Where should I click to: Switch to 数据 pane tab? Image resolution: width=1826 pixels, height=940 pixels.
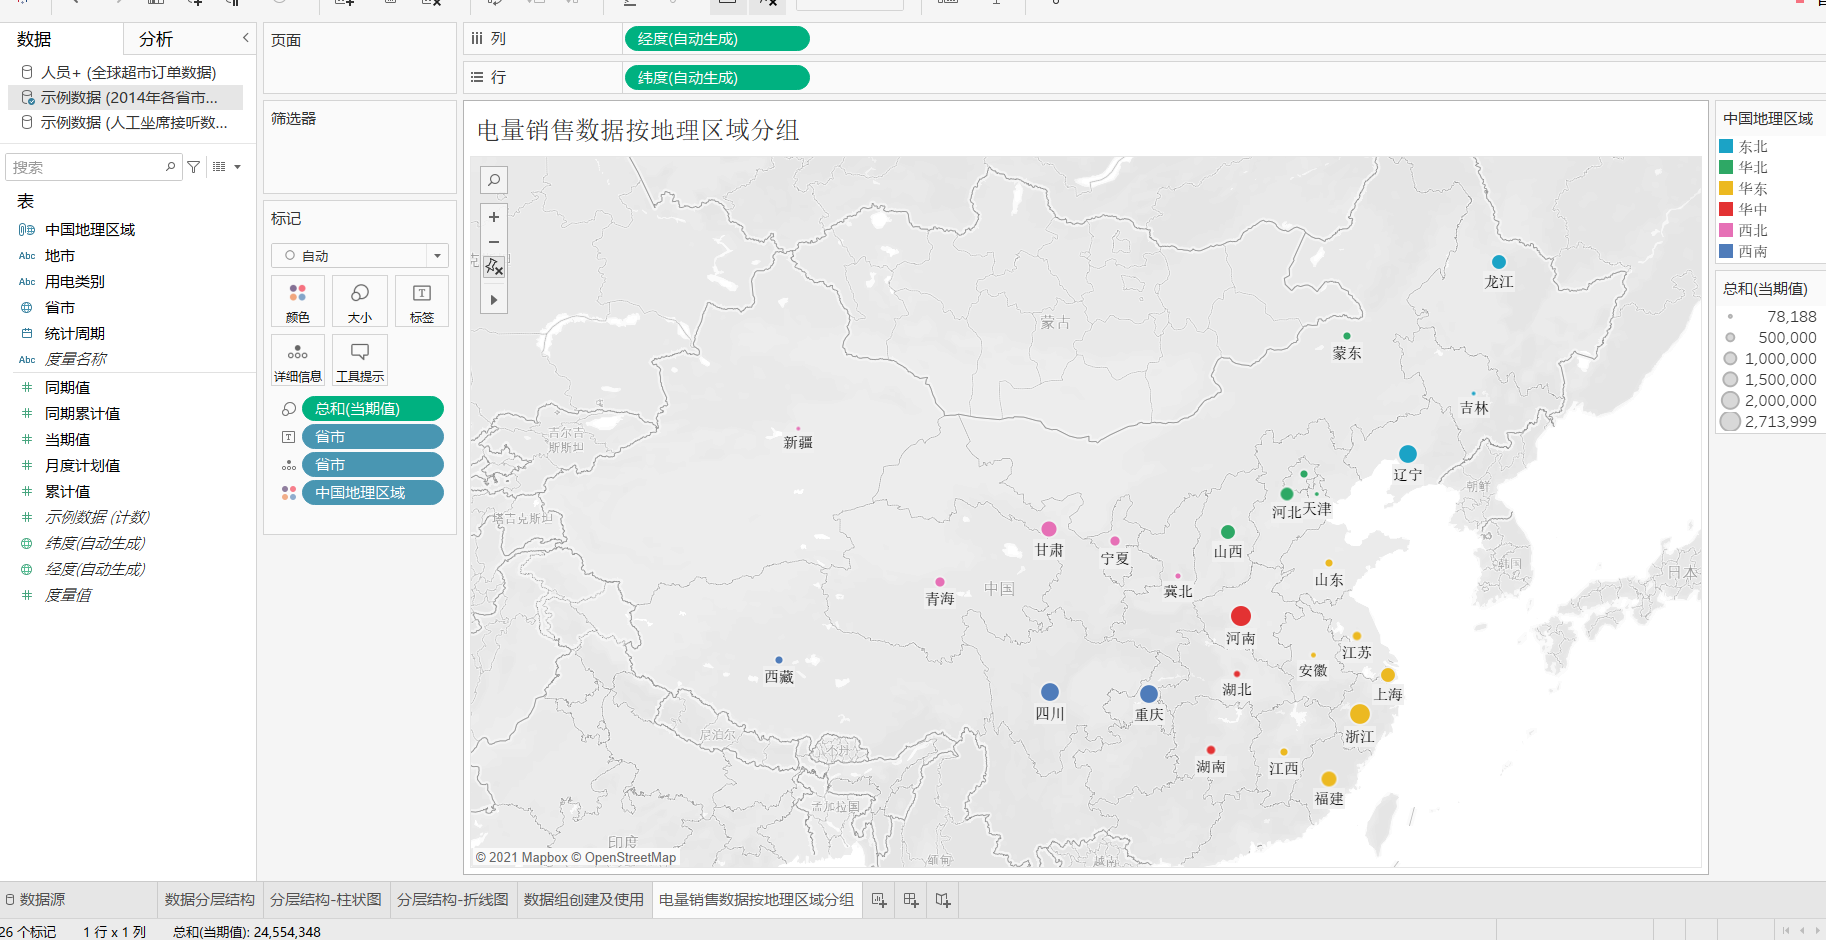pos(34,39)
